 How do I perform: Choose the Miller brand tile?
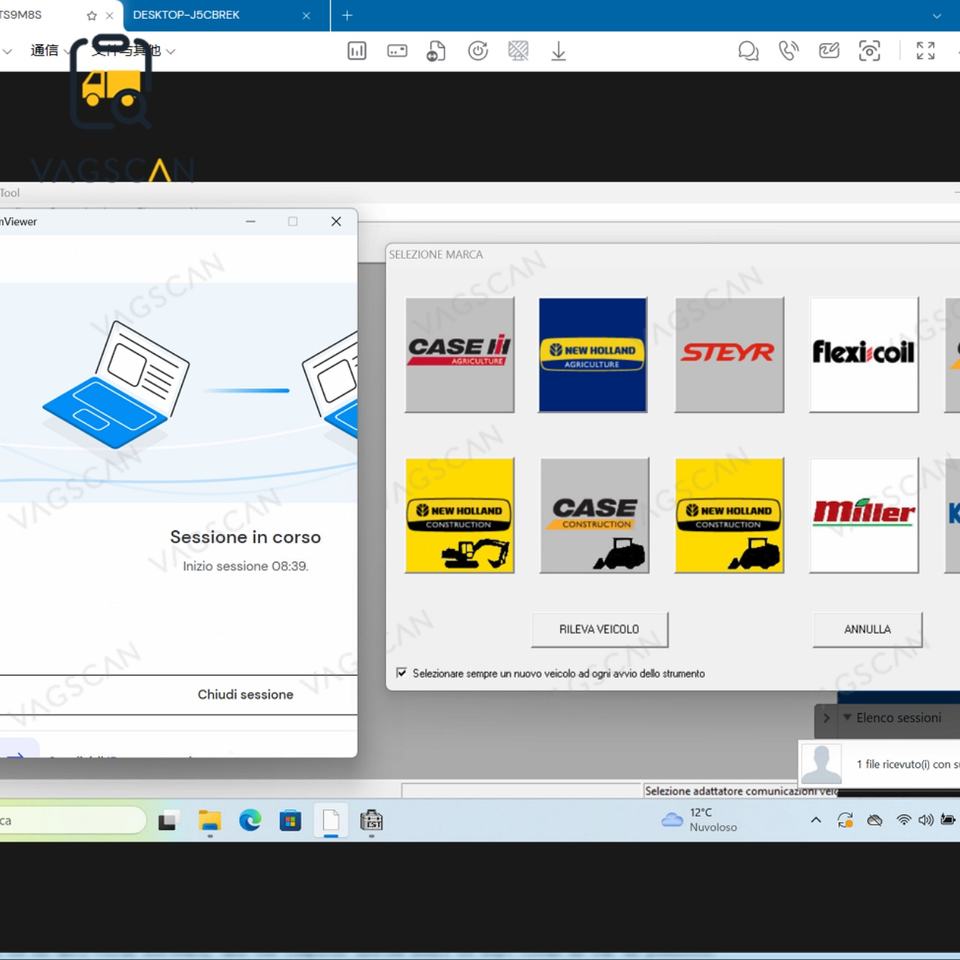(x=863, y=516)
